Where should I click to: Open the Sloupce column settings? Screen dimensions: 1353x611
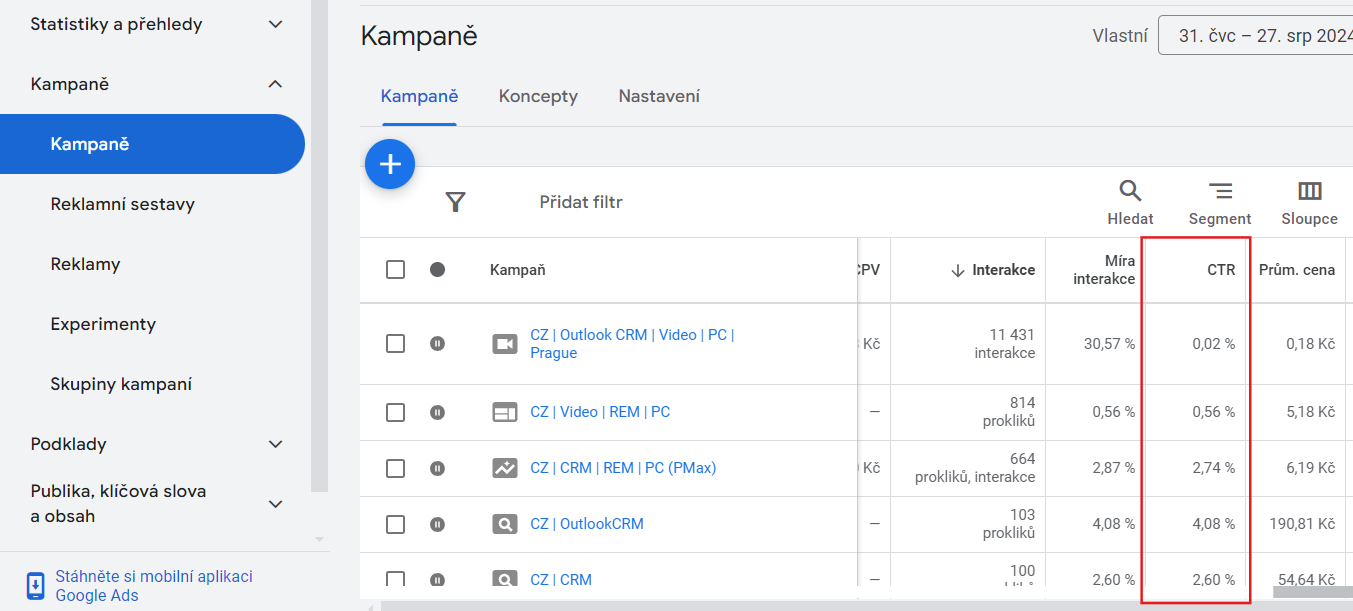pos(1309,203)
